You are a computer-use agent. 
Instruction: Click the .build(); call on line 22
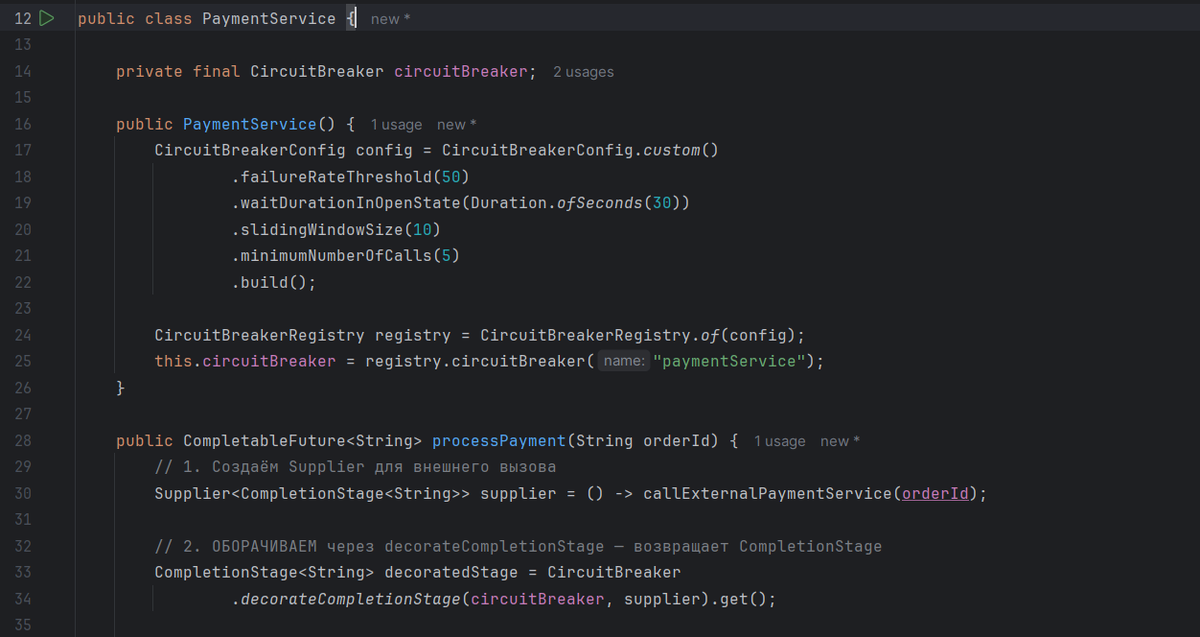(x=274, y=282)
